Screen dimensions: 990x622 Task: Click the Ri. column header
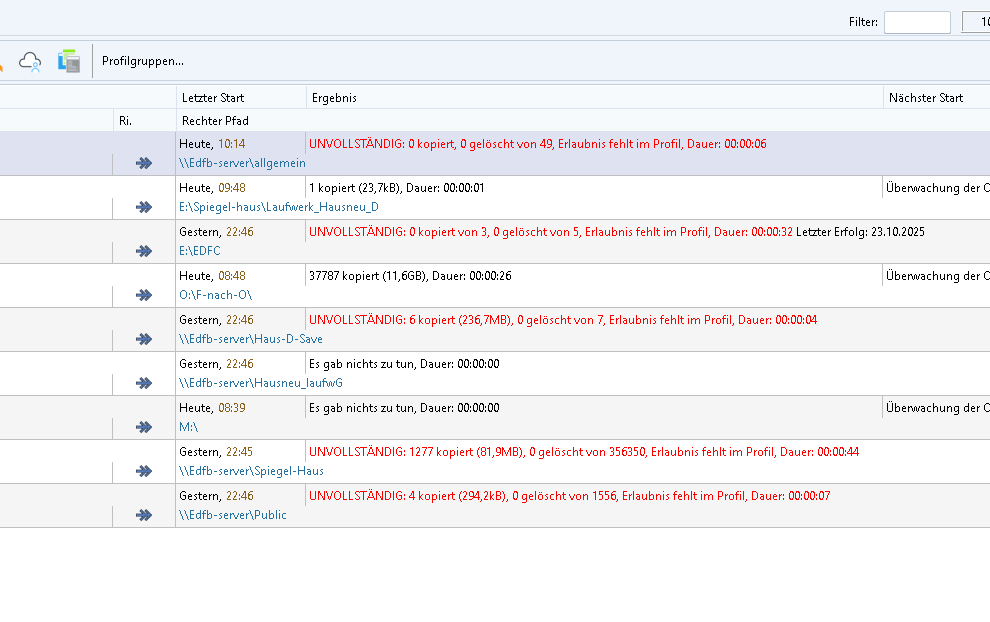click(x=125, y=120)
